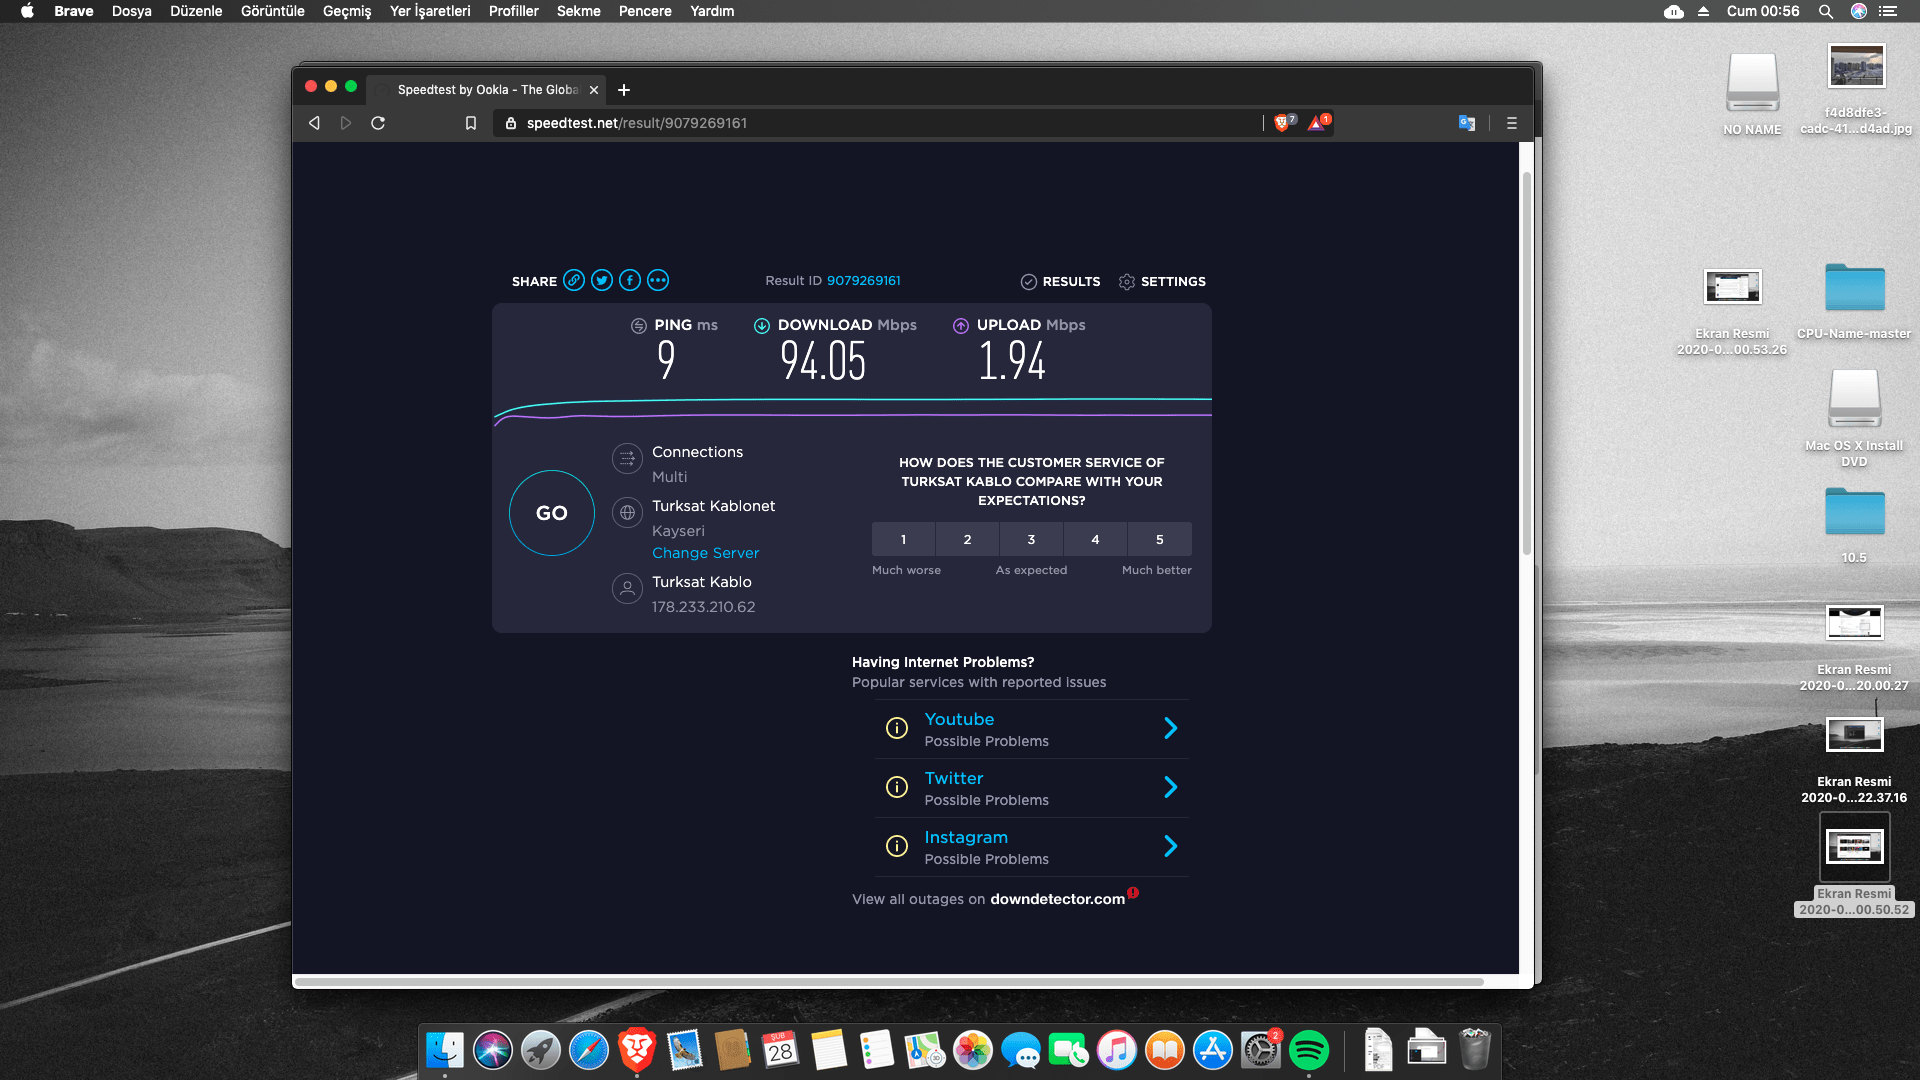Rate customer service 1 Much worse
Screen dimensions: 1920x1080
pos(903,539)
